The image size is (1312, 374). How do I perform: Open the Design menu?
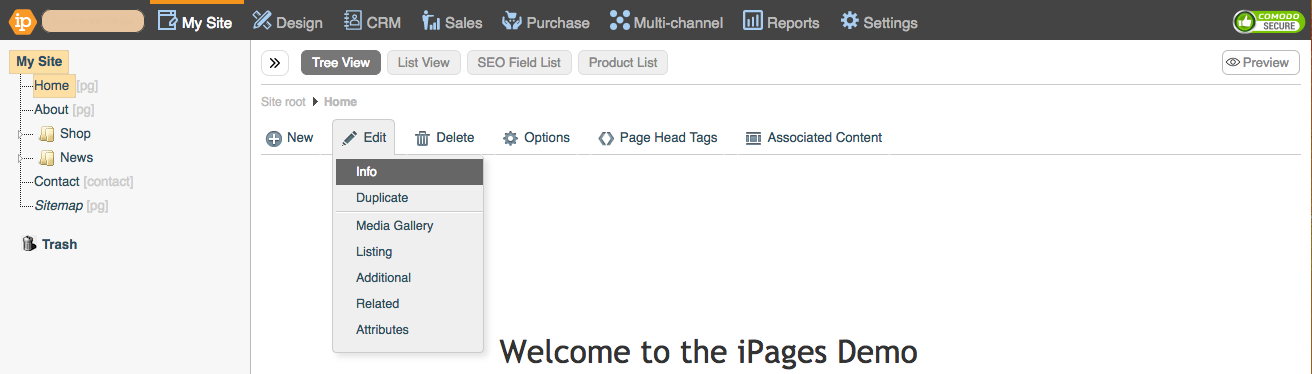[x=288, y=22]
